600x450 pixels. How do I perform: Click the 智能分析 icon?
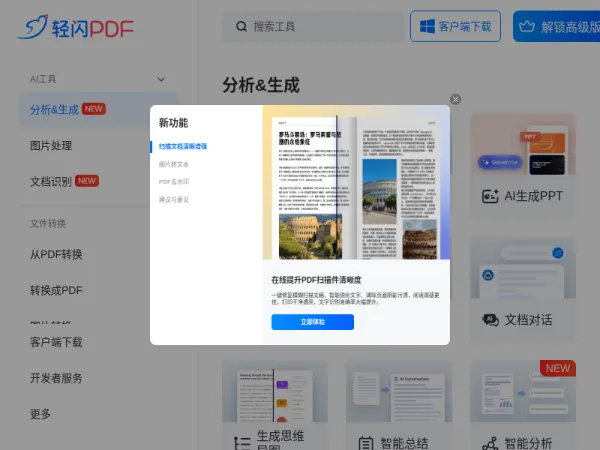(x=490, y=443)
